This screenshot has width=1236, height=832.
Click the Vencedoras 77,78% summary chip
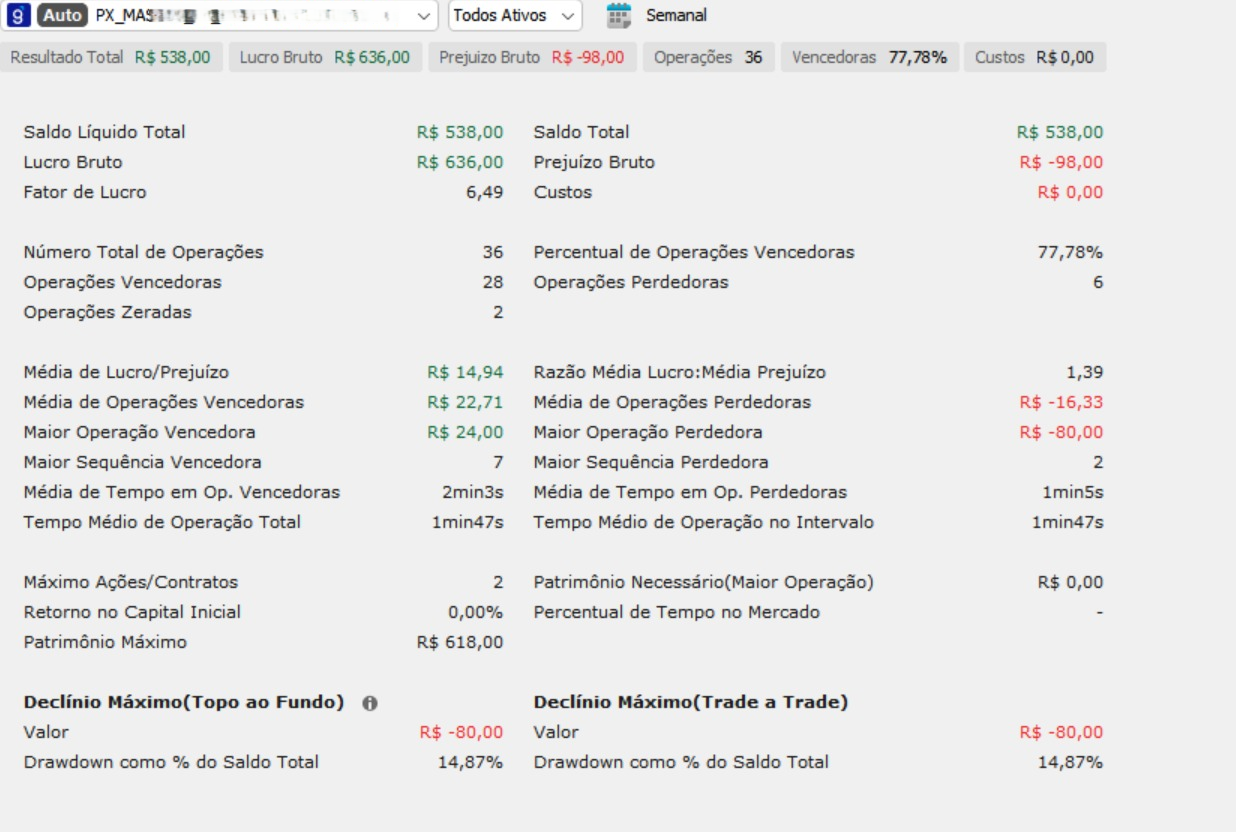coord(869,57)
